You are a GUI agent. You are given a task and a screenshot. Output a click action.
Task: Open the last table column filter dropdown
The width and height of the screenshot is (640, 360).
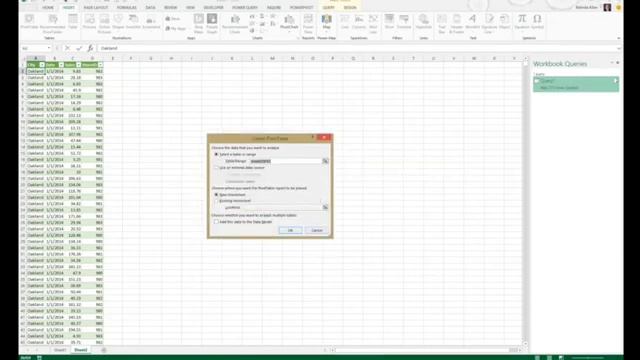click(100, 65)
